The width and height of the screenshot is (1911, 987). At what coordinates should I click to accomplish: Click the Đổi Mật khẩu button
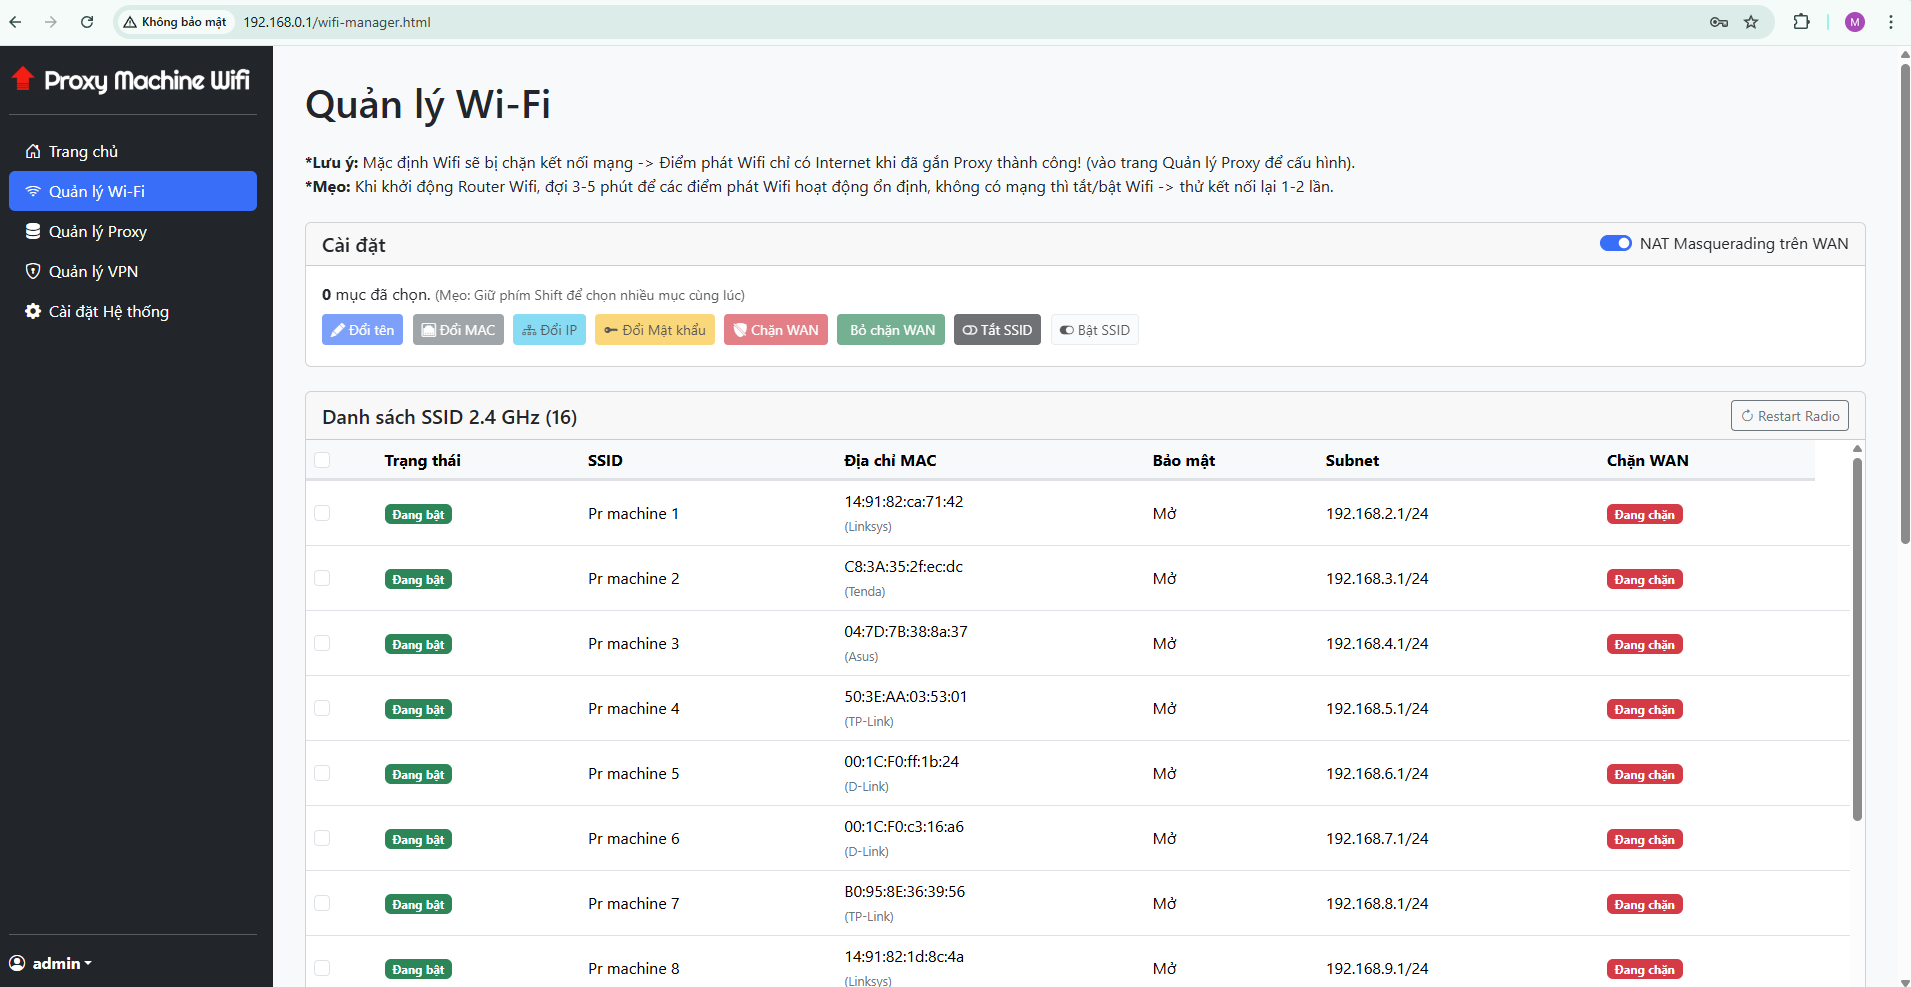coord(655,330)
